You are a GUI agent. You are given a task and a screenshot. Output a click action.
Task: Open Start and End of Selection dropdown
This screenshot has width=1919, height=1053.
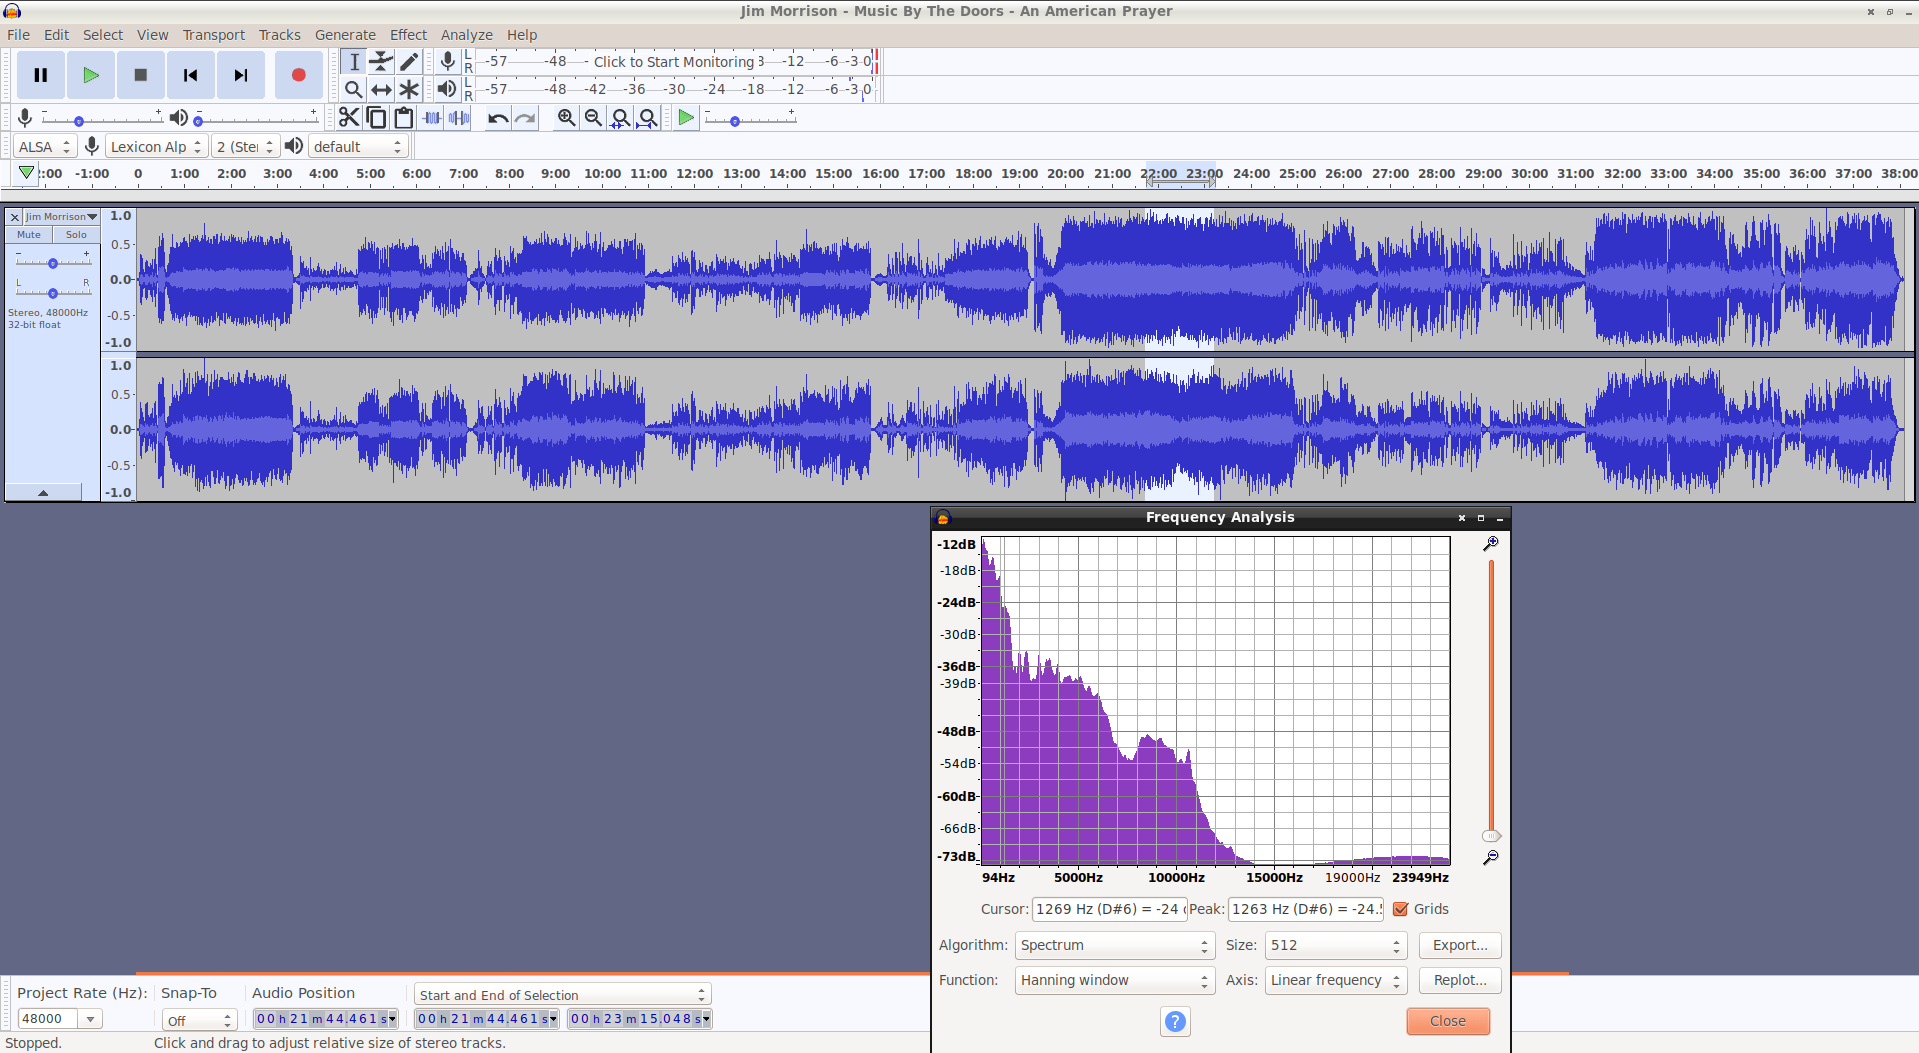pos(562,994)
